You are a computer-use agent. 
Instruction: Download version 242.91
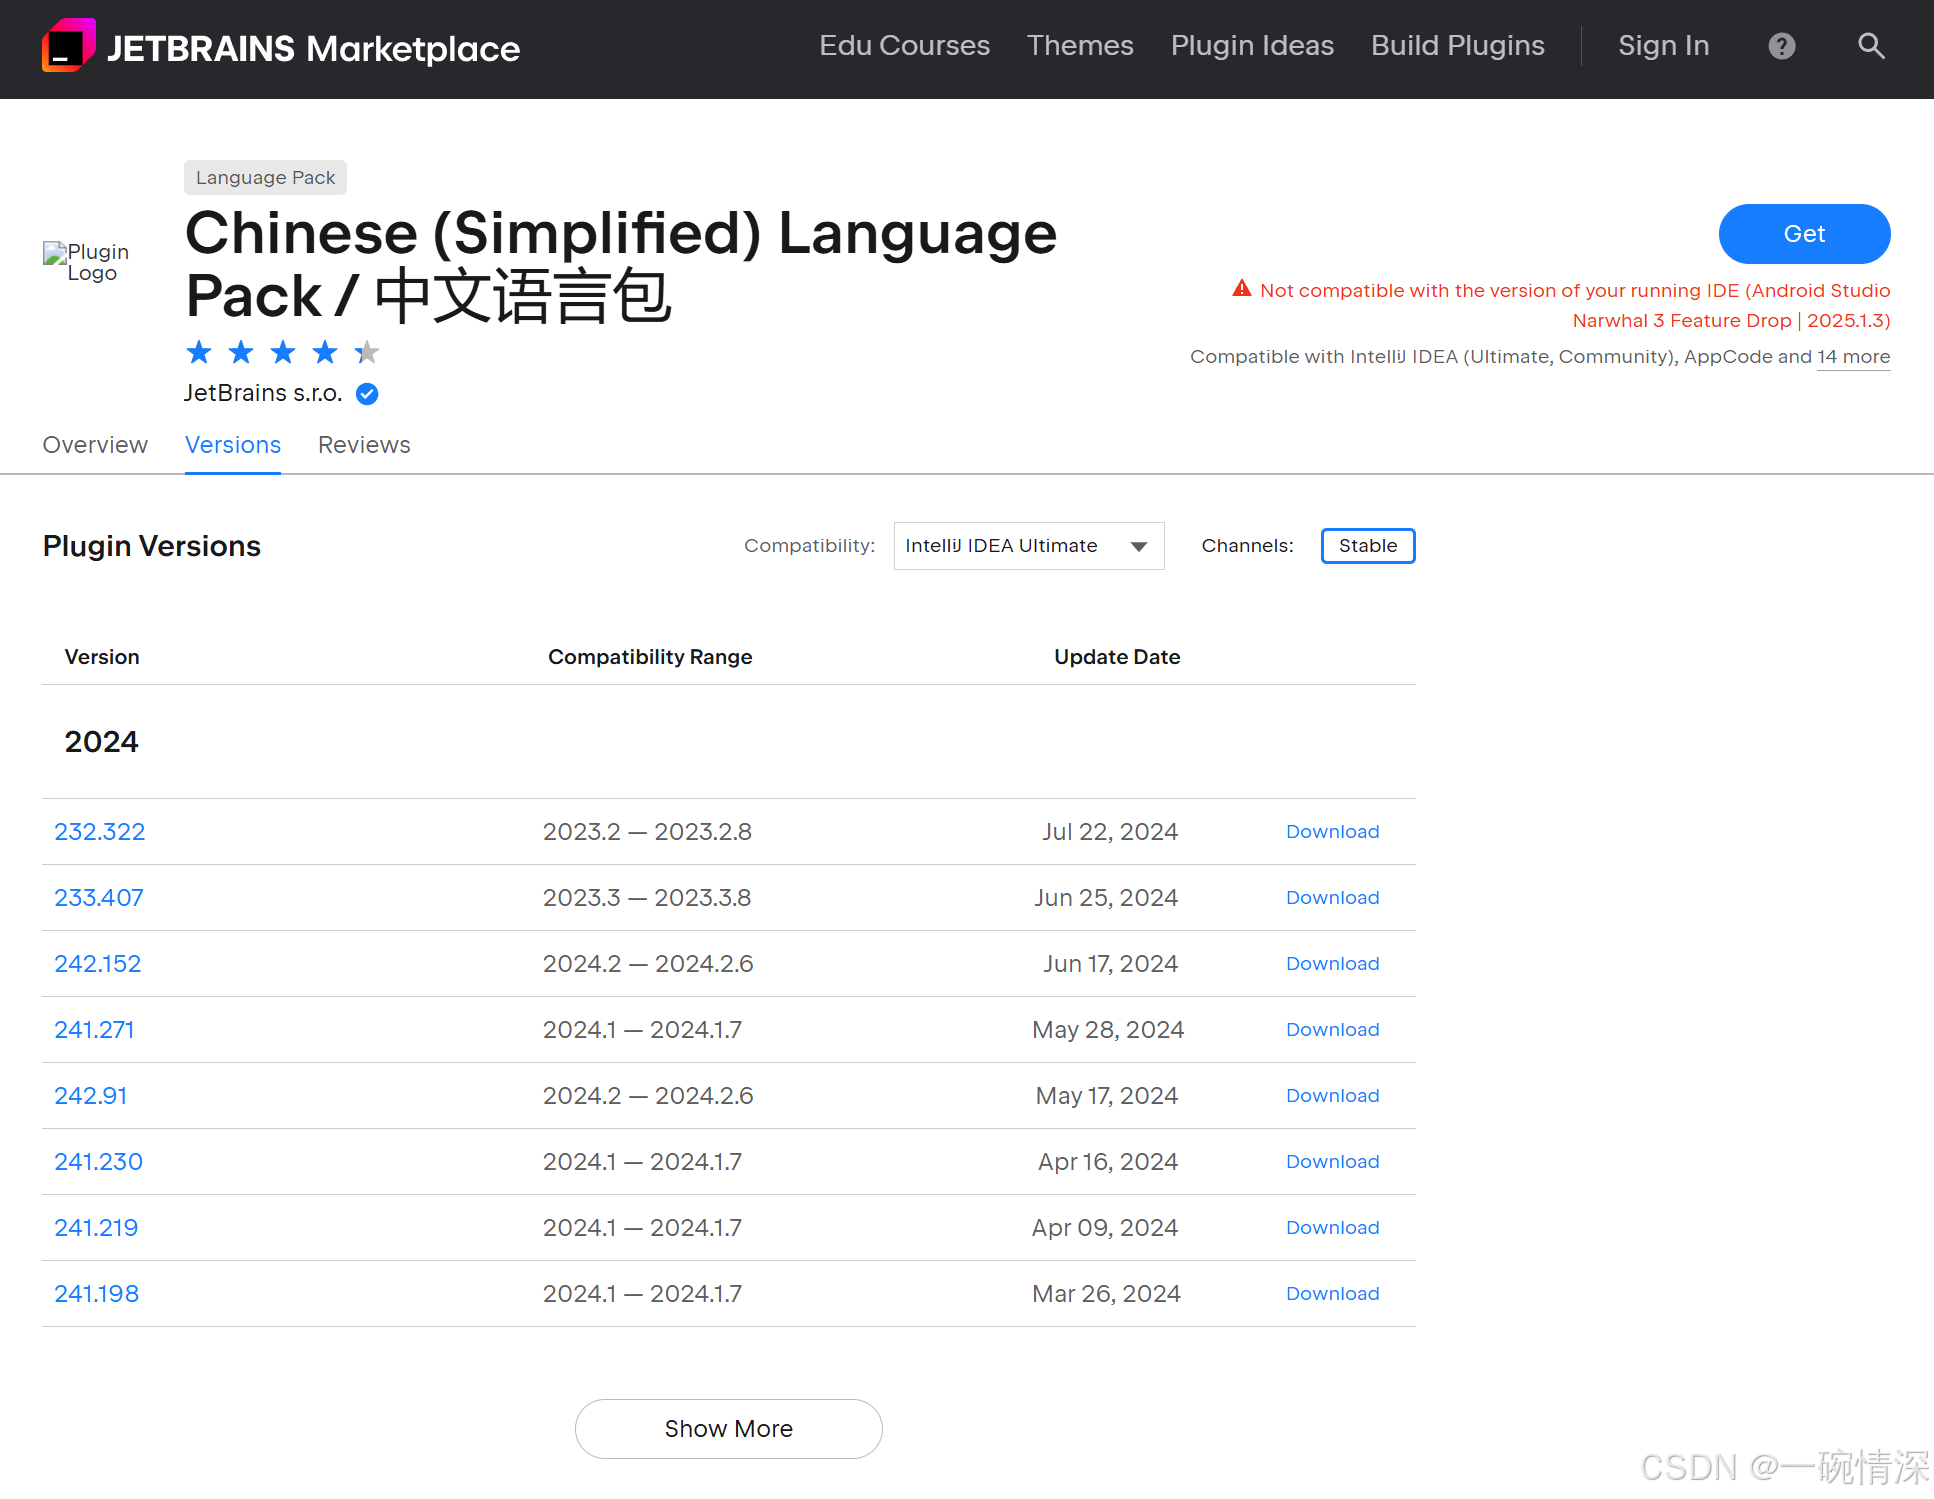point(1332,1096)
